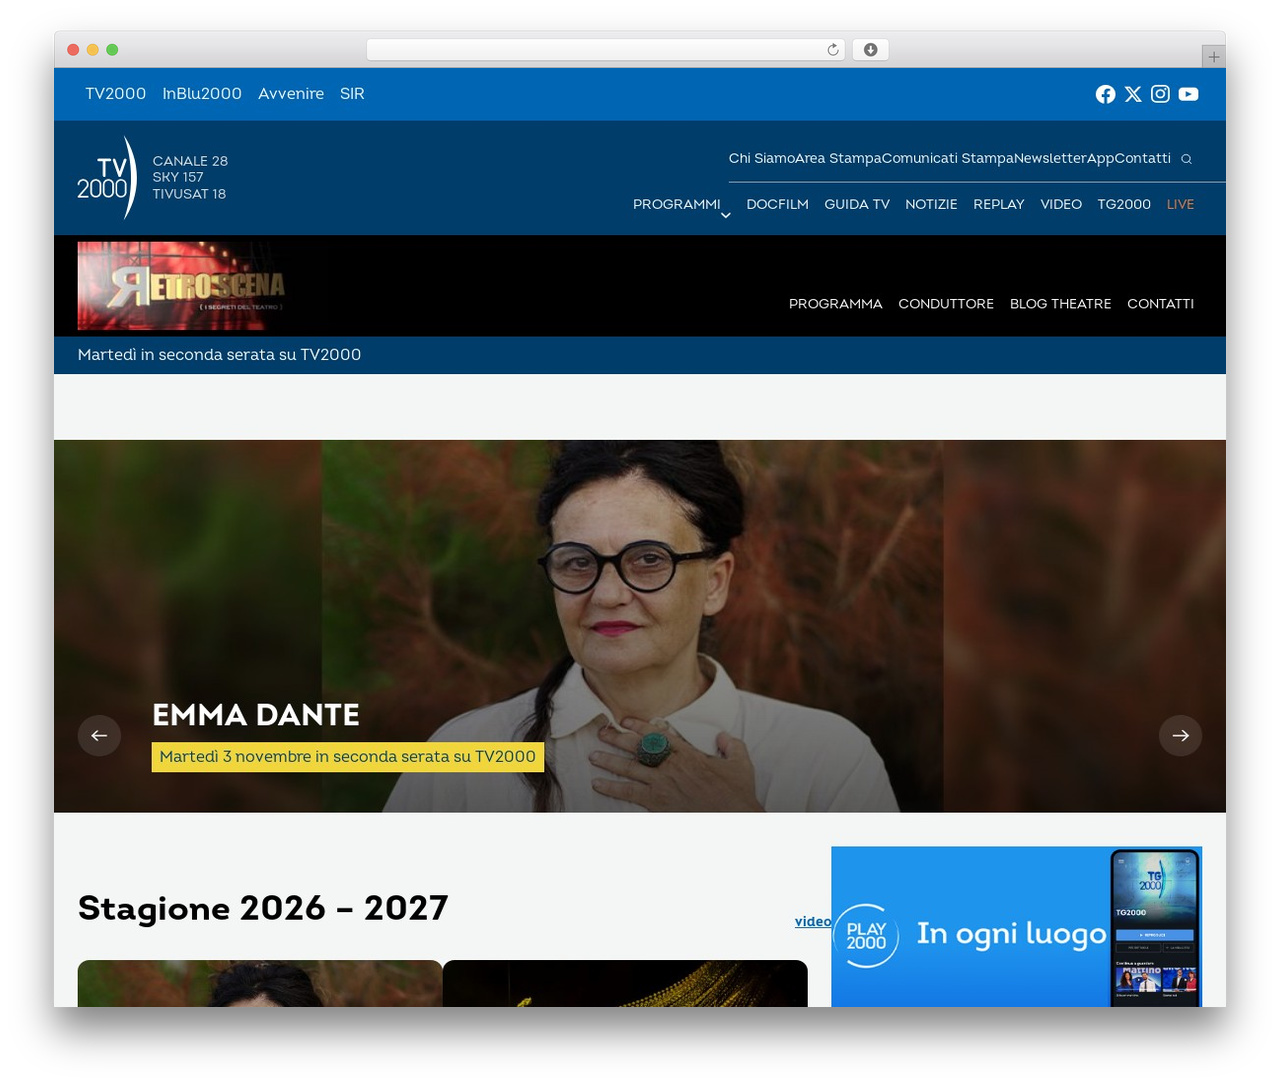Click the Play2000 'In ogni luogo' banner
The height and width of the screenshot is (1084, 1280).
point(1016,927)
